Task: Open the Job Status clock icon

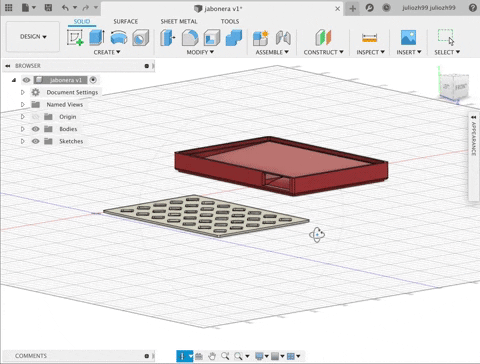Action: pos(386,8)
